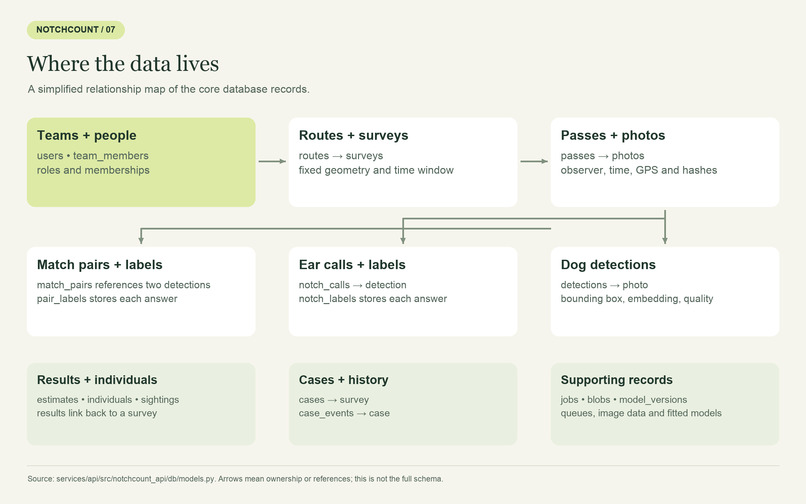Click the subtitle about simplified relationship map
The image size is (806, 504).
point(169,89)
